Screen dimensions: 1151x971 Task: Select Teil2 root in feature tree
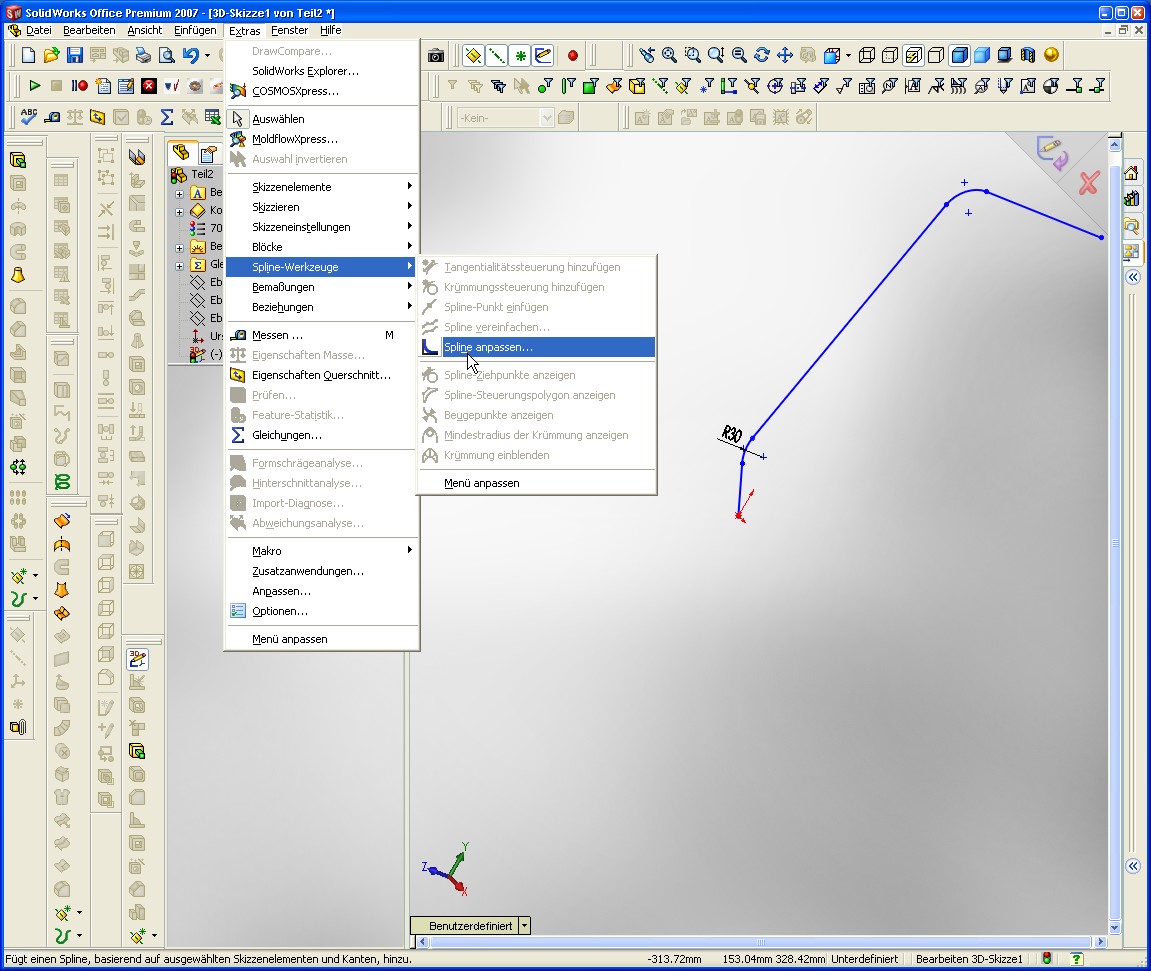pos(202,174)
